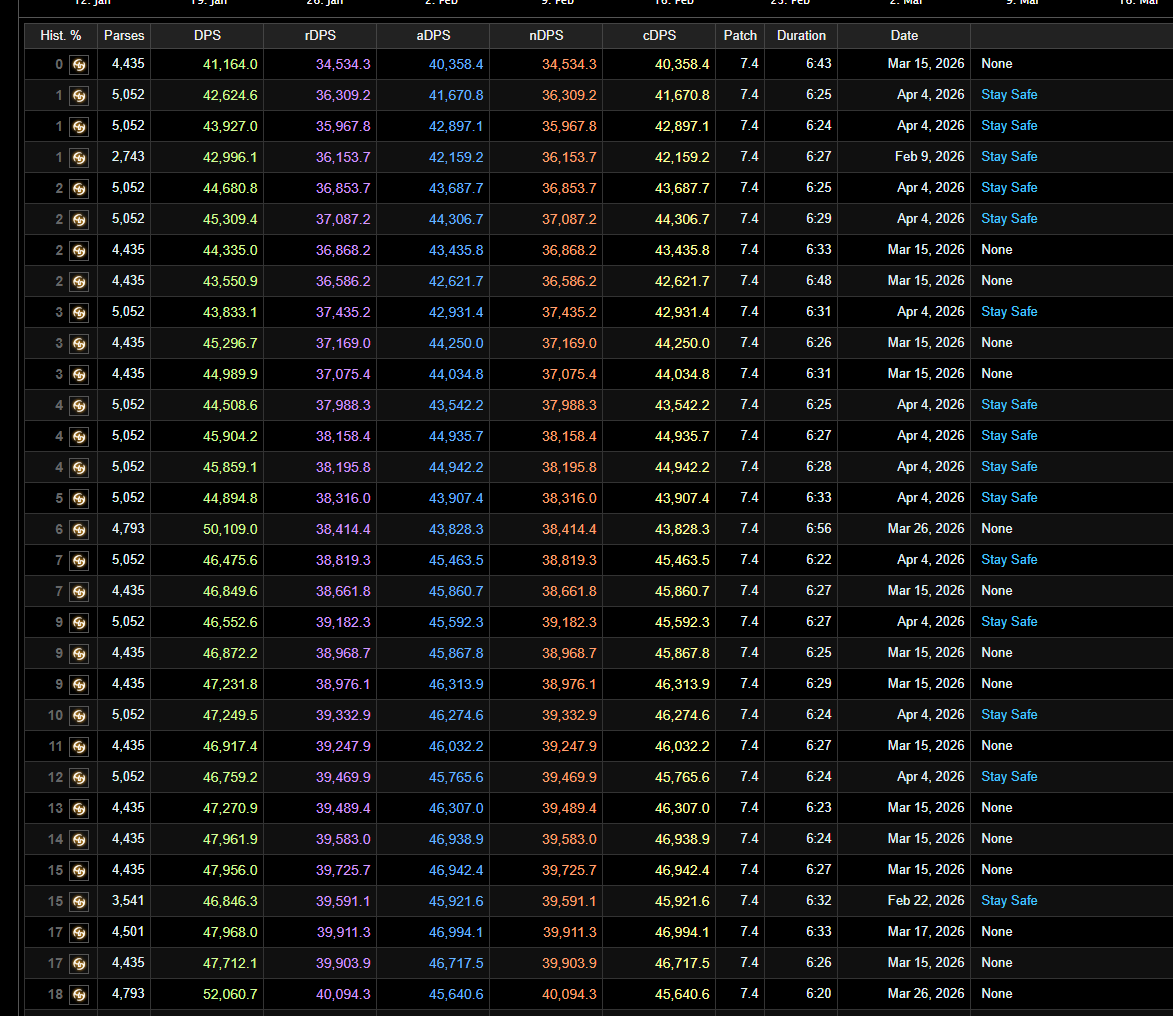
Task: Click the rDPS value 40,094.3
Action: click(x=343, y=994)
